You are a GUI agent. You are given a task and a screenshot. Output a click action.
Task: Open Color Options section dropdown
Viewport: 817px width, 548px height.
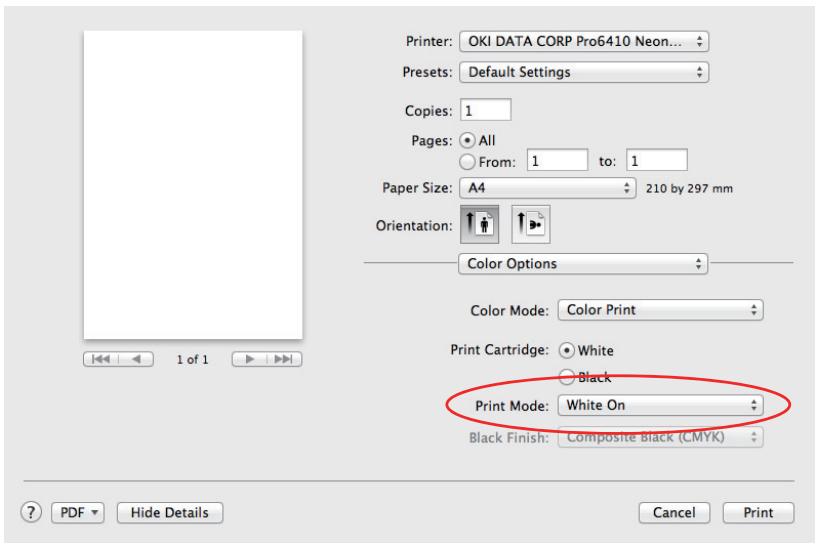coord(583,264)
